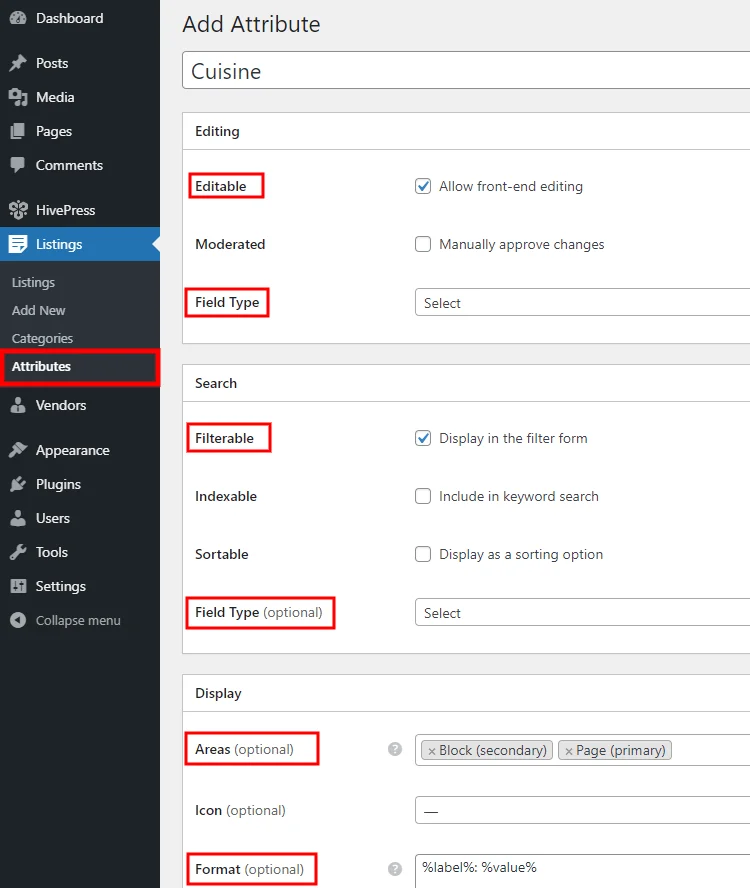Uncheck Allow front-end editing
The width and height of the screenshot is (750, 888).
(x=423, y=186)
